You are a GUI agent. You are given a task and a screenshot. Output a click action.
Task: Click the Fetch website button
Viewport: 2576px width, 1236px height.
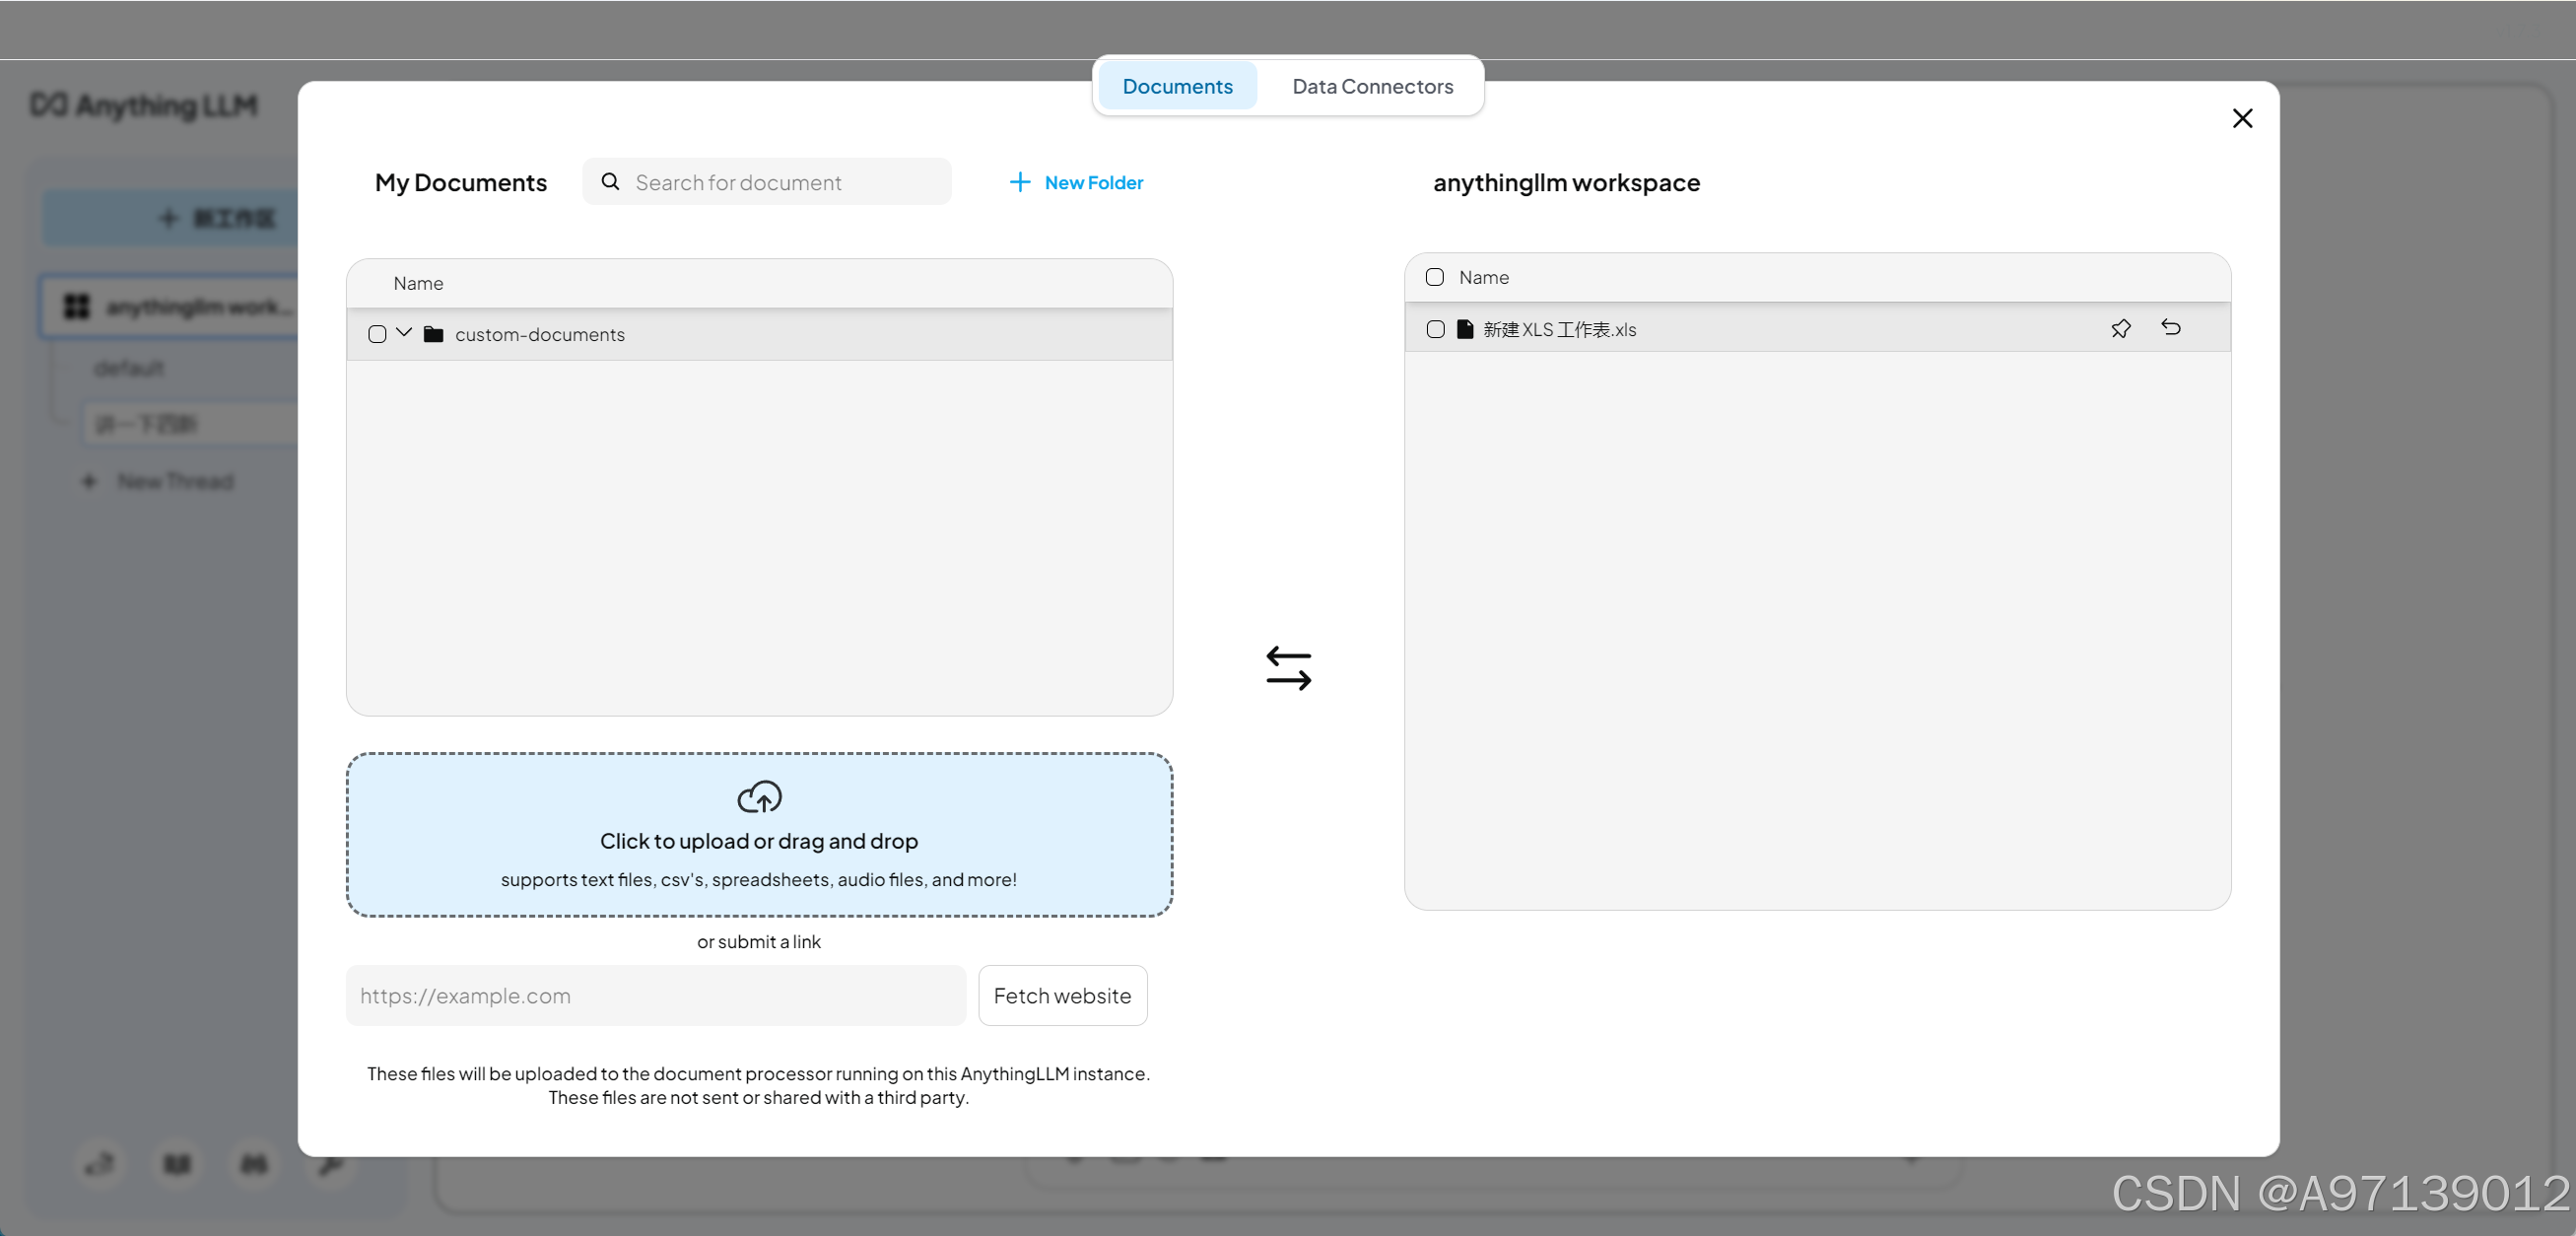click(x=1062, y=995)
